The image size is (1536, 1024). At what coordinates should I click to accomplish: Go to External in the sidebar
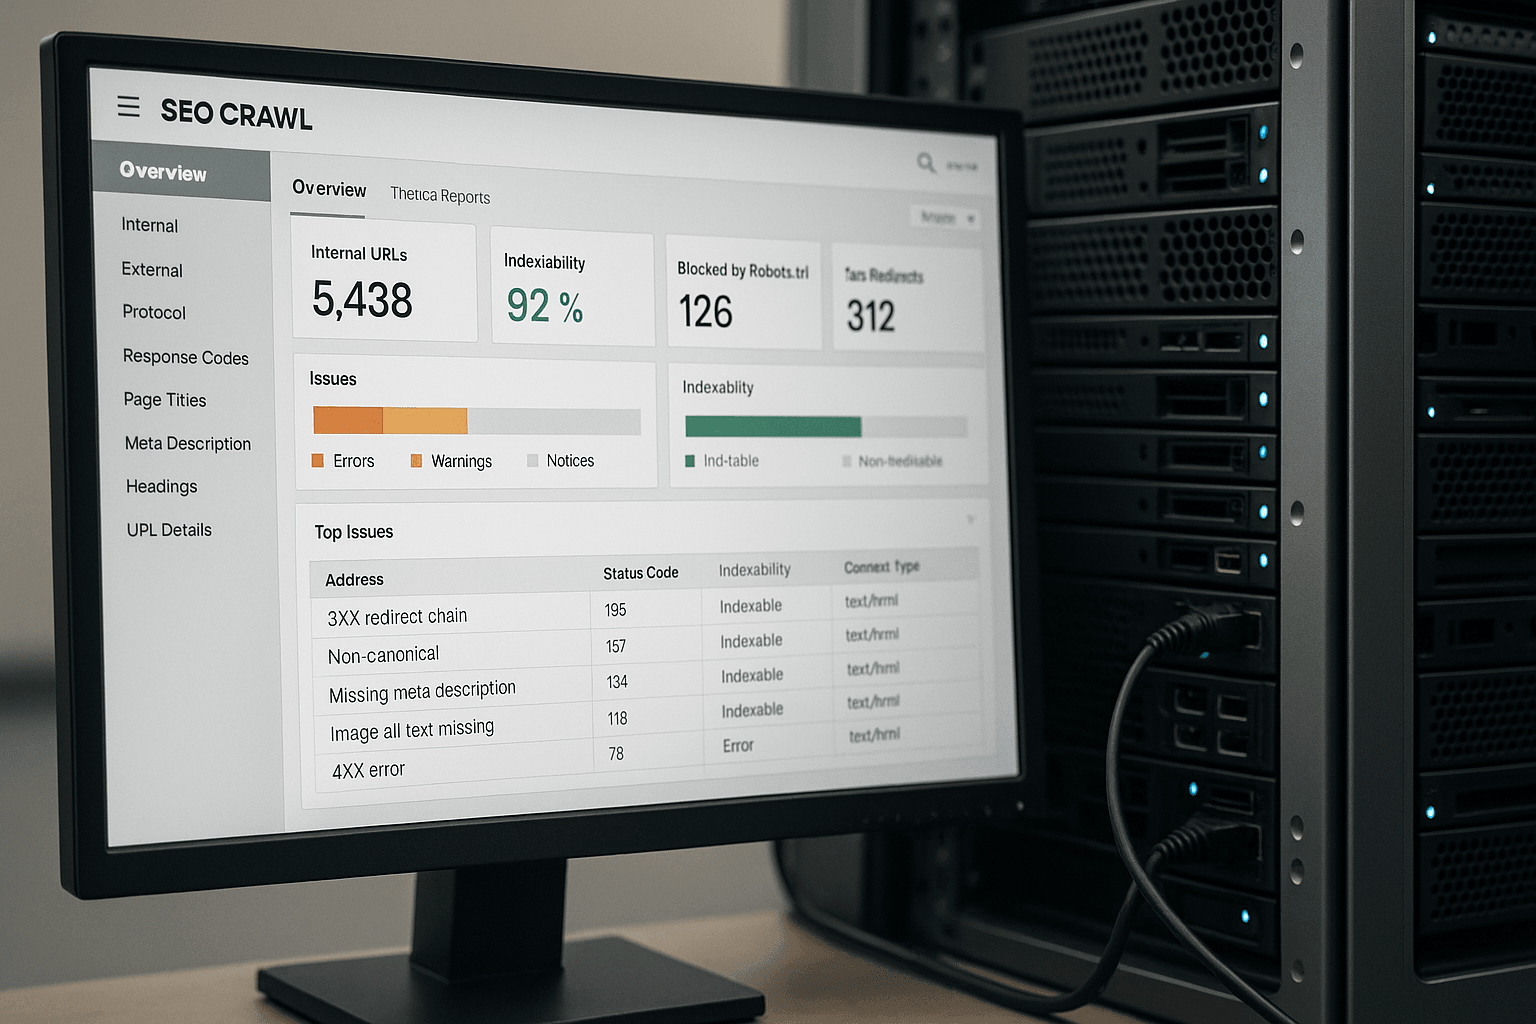pyautogui.click(x=152, y=269)
